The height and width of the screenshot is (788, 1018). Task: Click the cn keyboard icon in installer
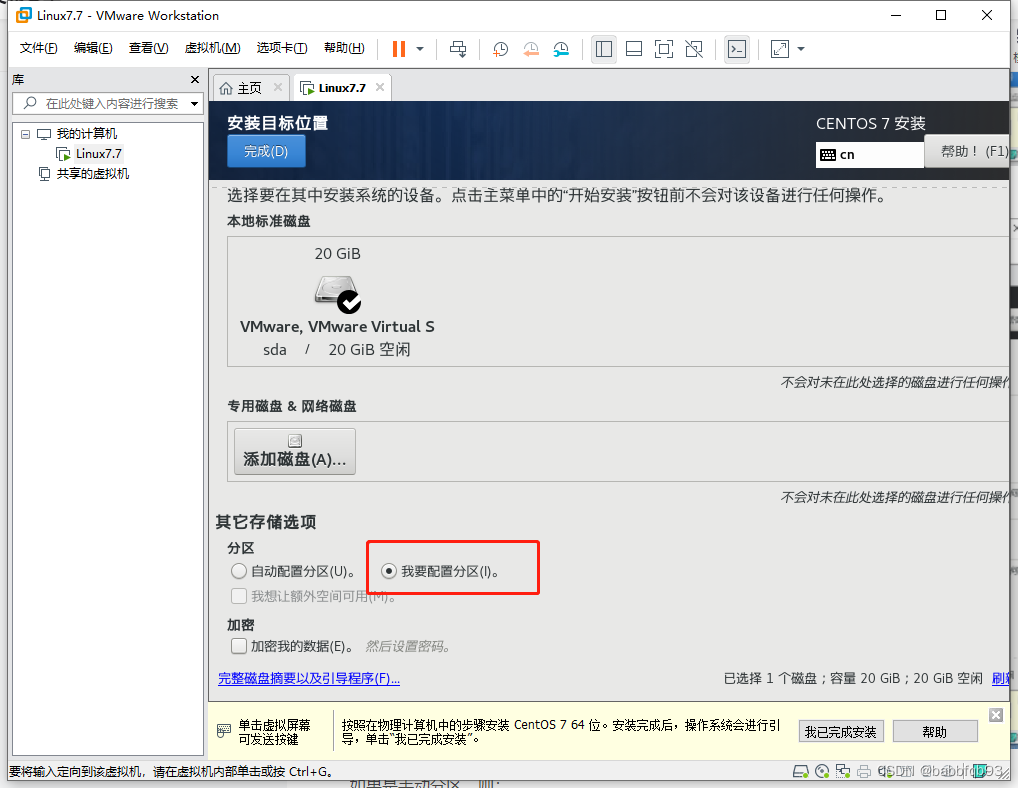(828, 155)
